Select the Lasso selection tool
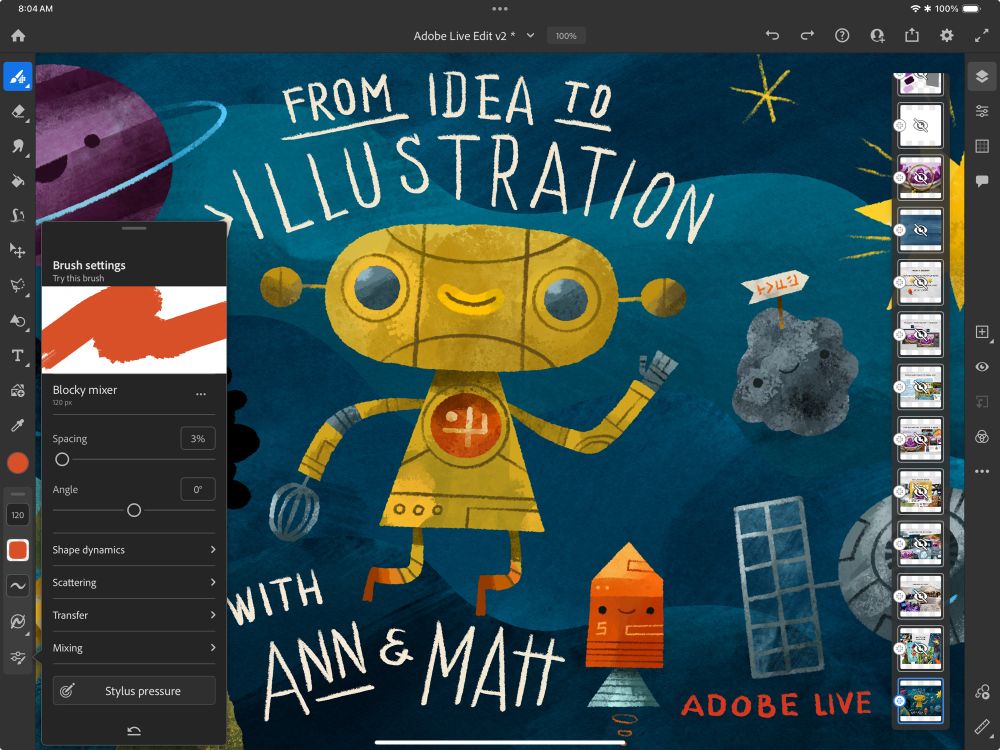Screen dimensions: 1000x750 click(18, 285)
